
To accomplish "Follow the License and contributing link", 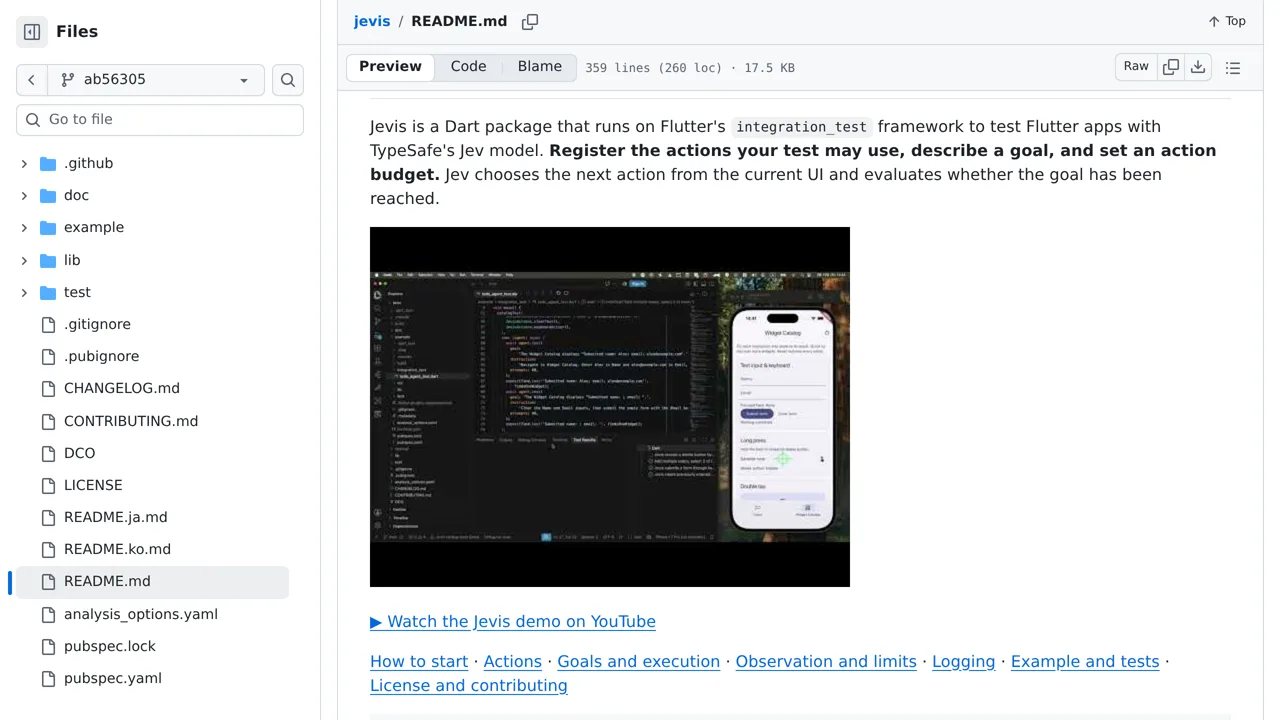I will click(x=469, y=686).
